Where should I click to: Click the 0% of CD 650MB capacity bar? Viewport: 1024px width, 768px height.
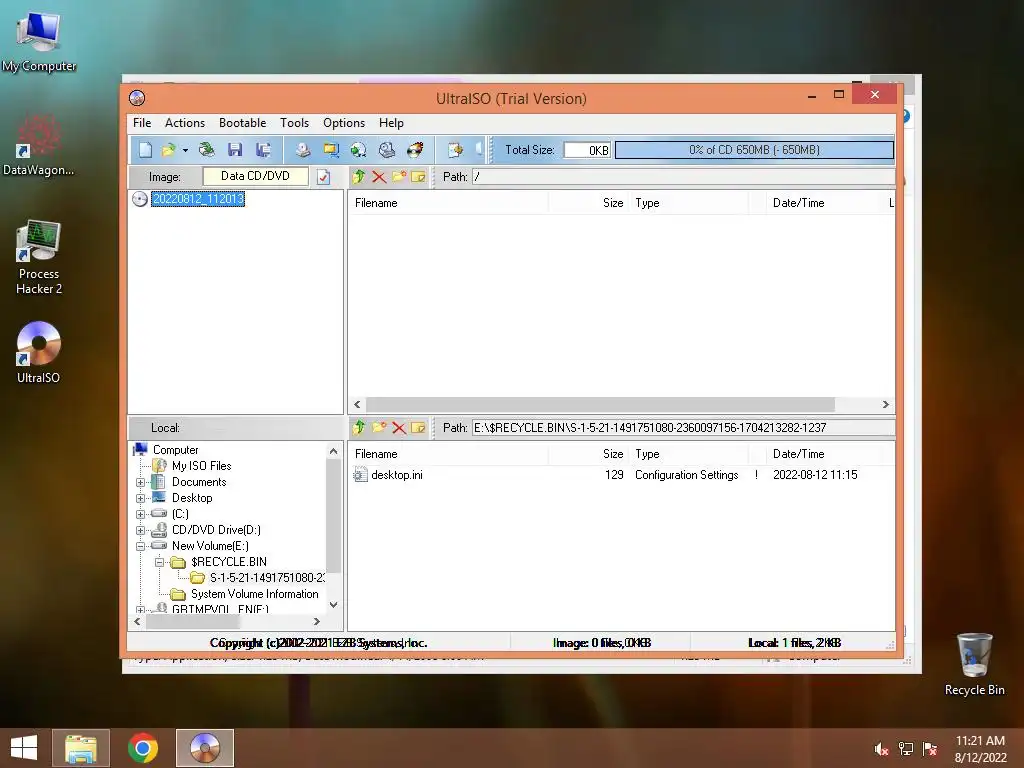754,150
